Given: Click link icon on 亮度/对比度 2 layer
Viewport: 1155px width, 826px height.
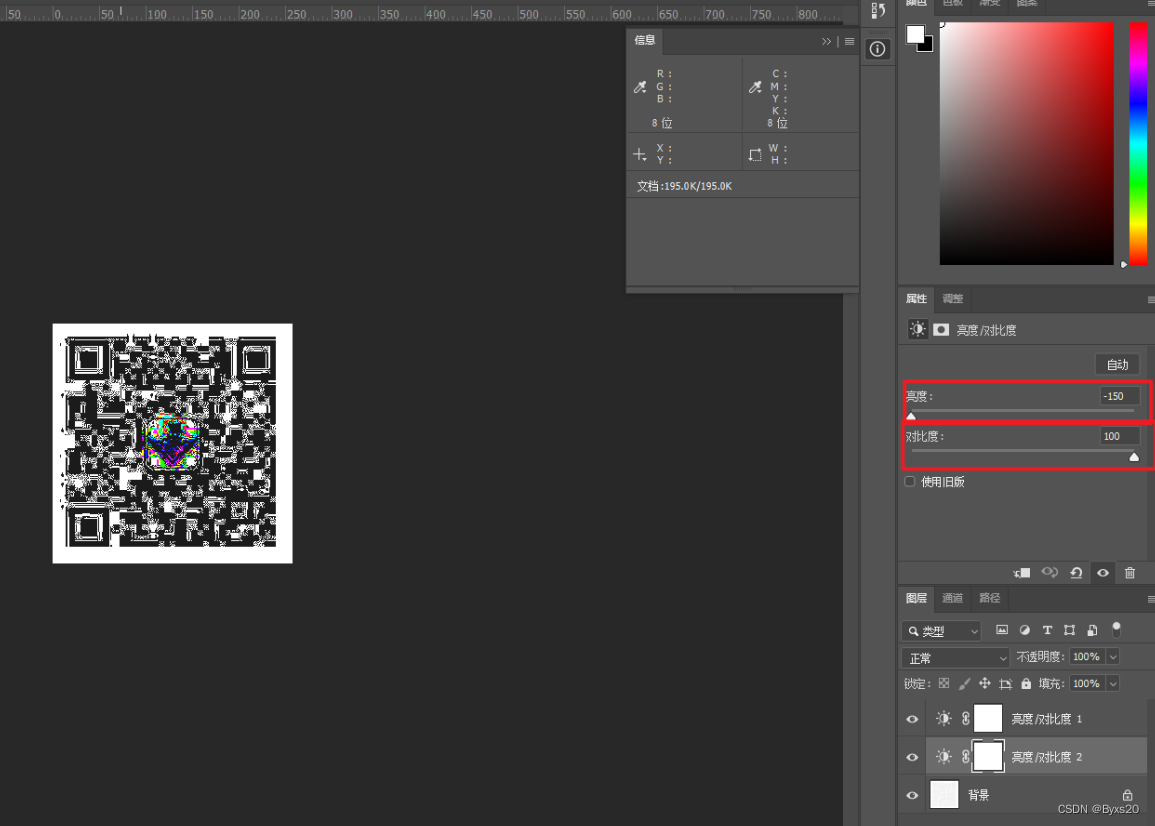Looking at the screenshot, I should point(966,757).
